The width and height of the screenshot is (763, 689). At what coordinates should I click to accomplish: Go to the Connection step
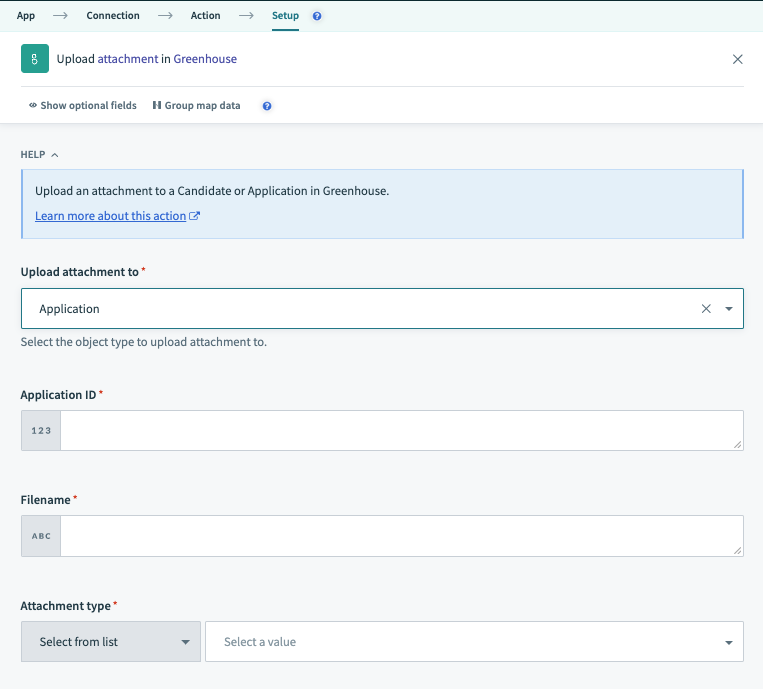(x=113, y=16)
